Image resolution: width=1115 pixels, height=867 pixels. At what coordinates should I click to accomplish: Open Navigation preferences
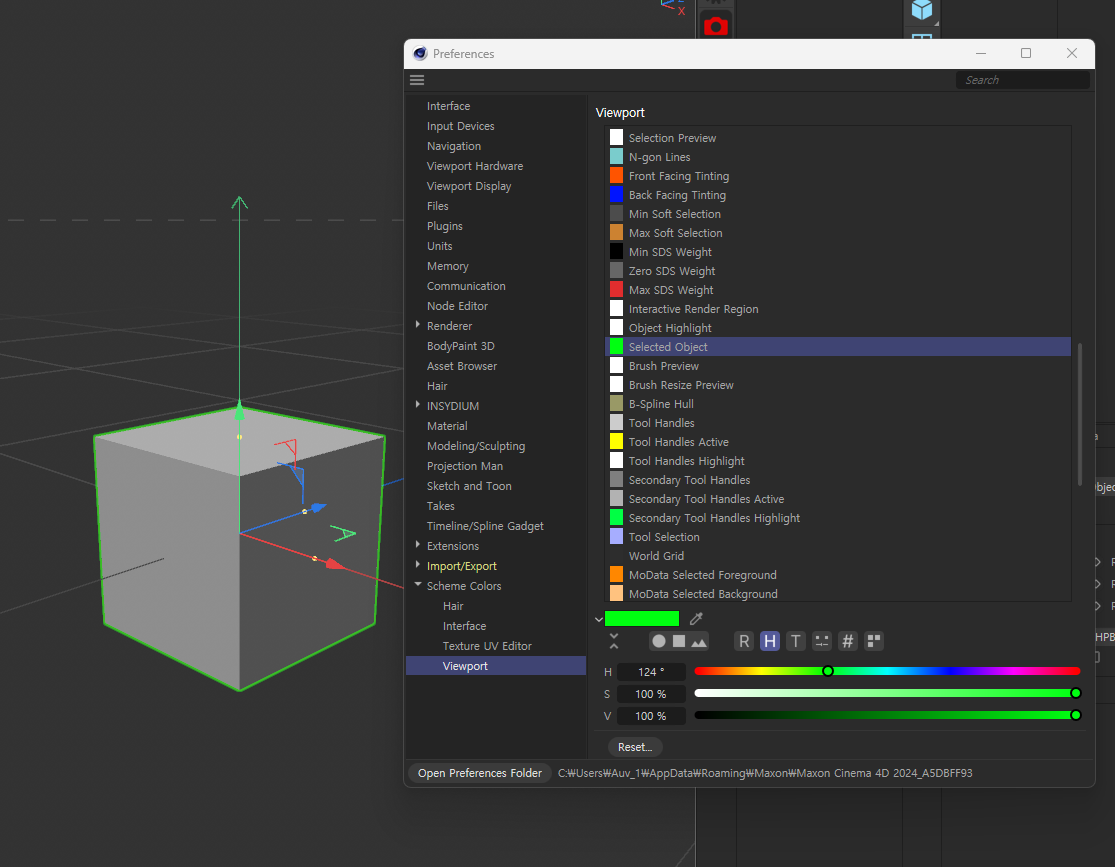454,146
